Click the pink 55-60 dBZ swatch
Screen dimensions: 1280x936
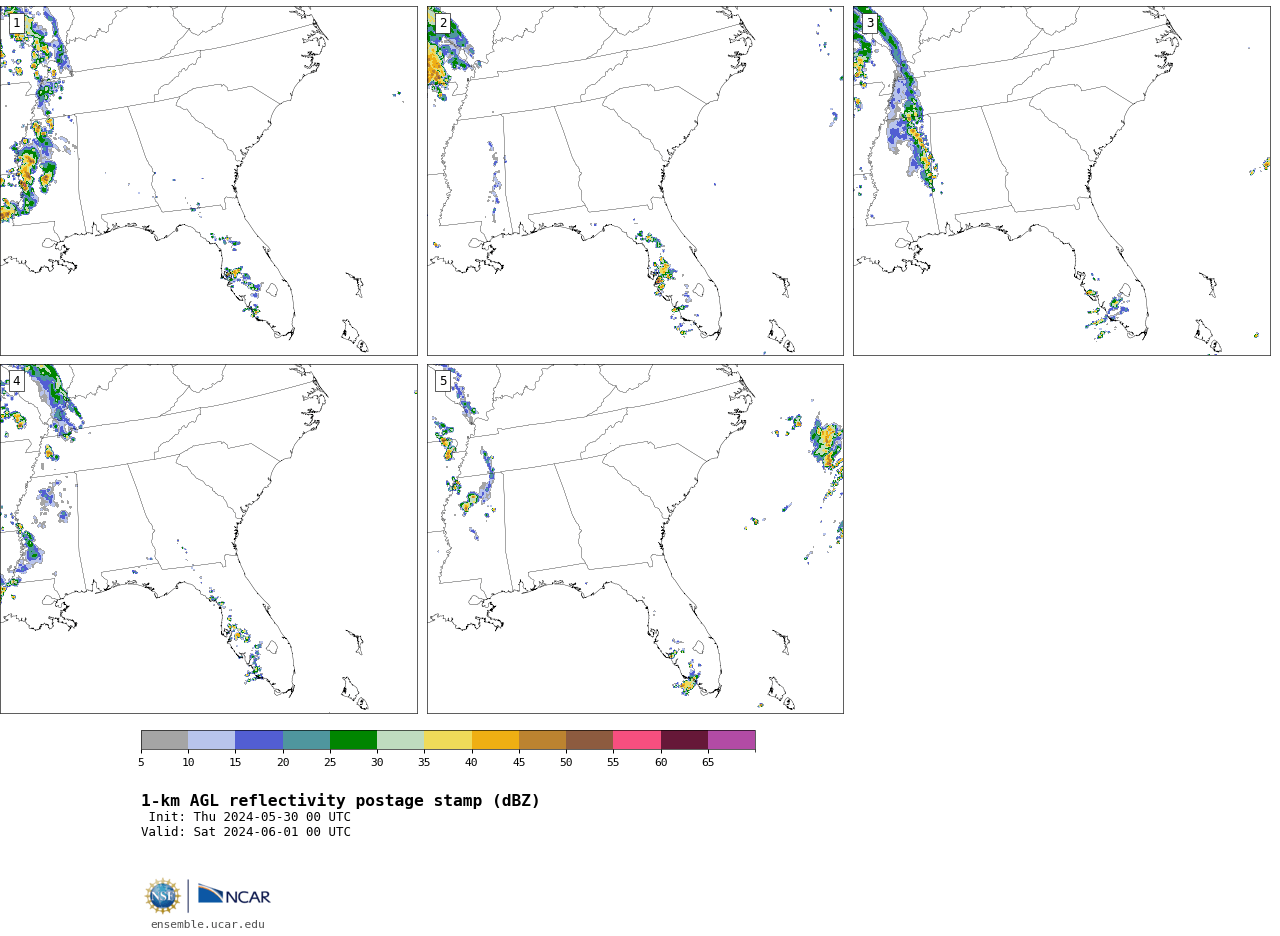(x=637, y=740)
